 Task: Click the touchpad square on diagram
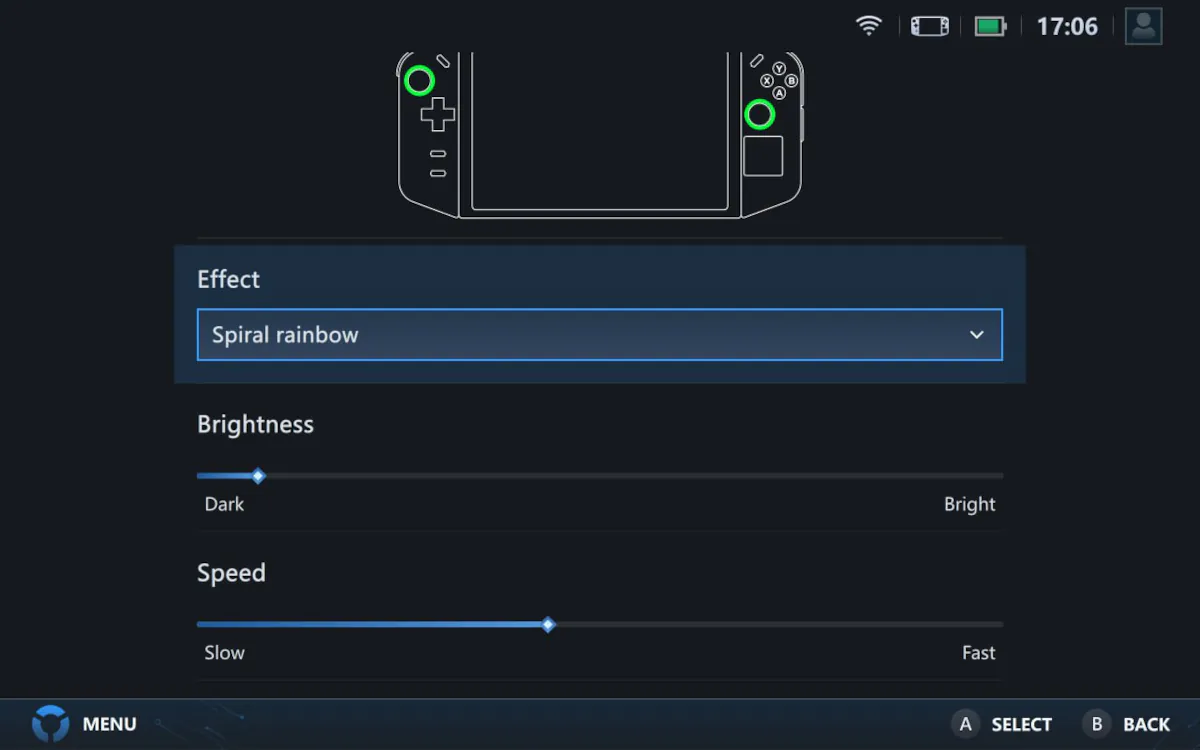point(763,156)
